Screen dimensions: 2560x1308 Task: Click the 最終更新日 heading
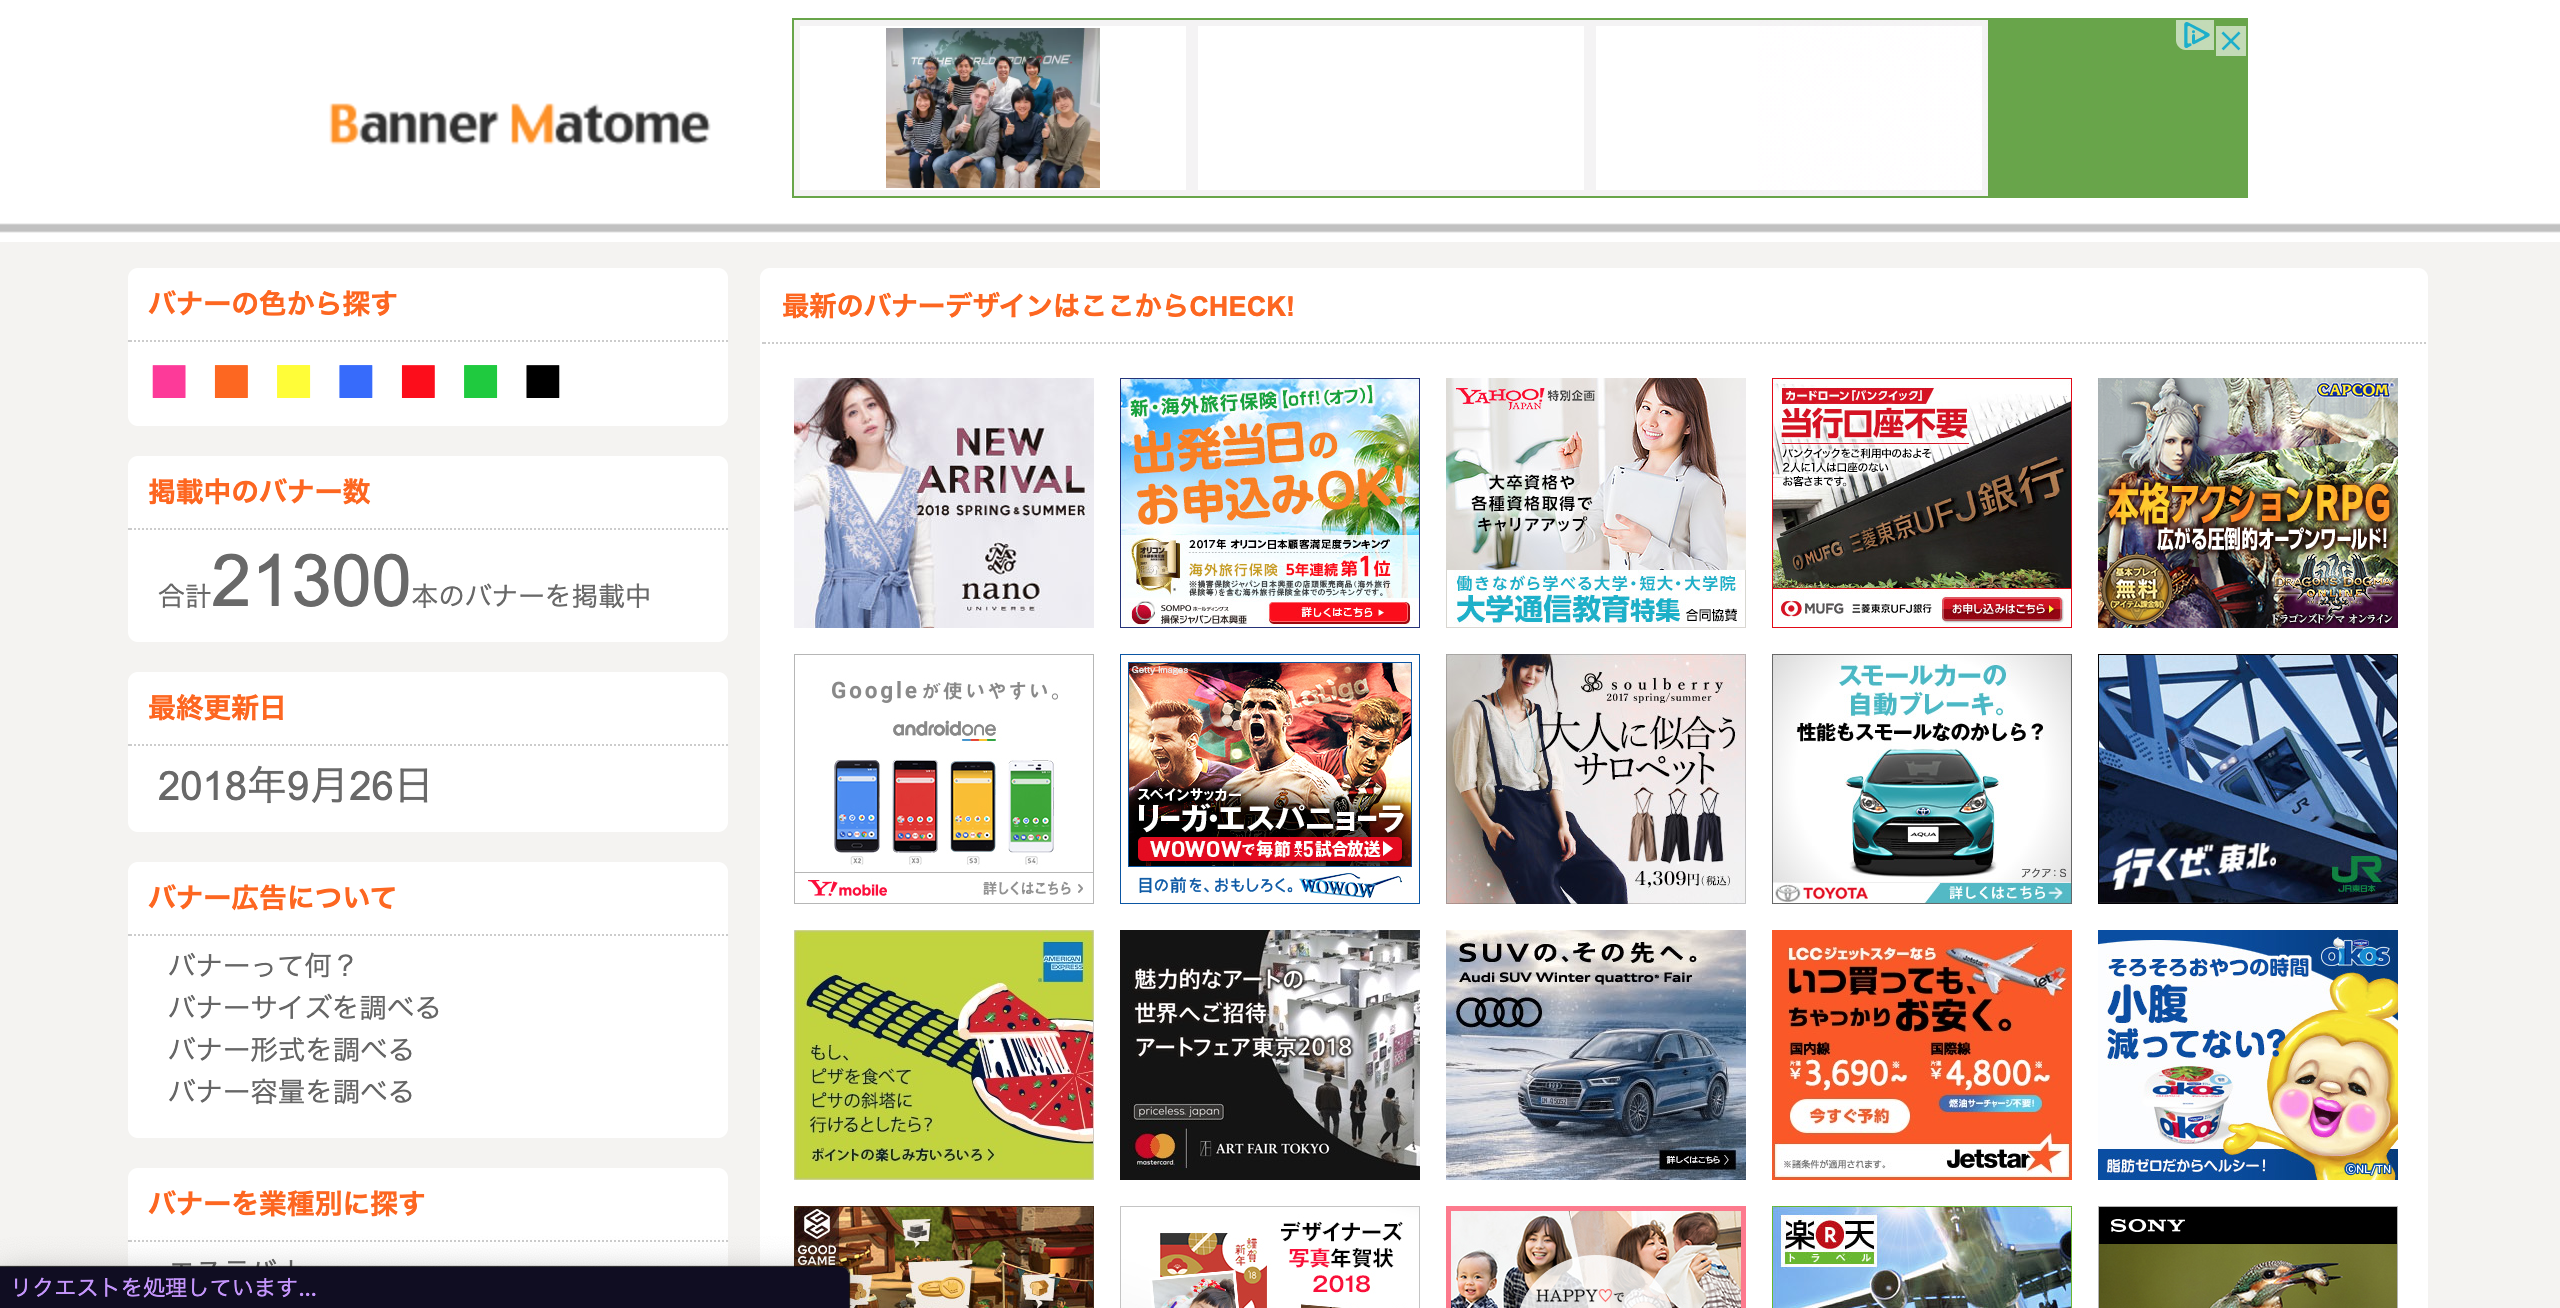[x=217, y=707]
